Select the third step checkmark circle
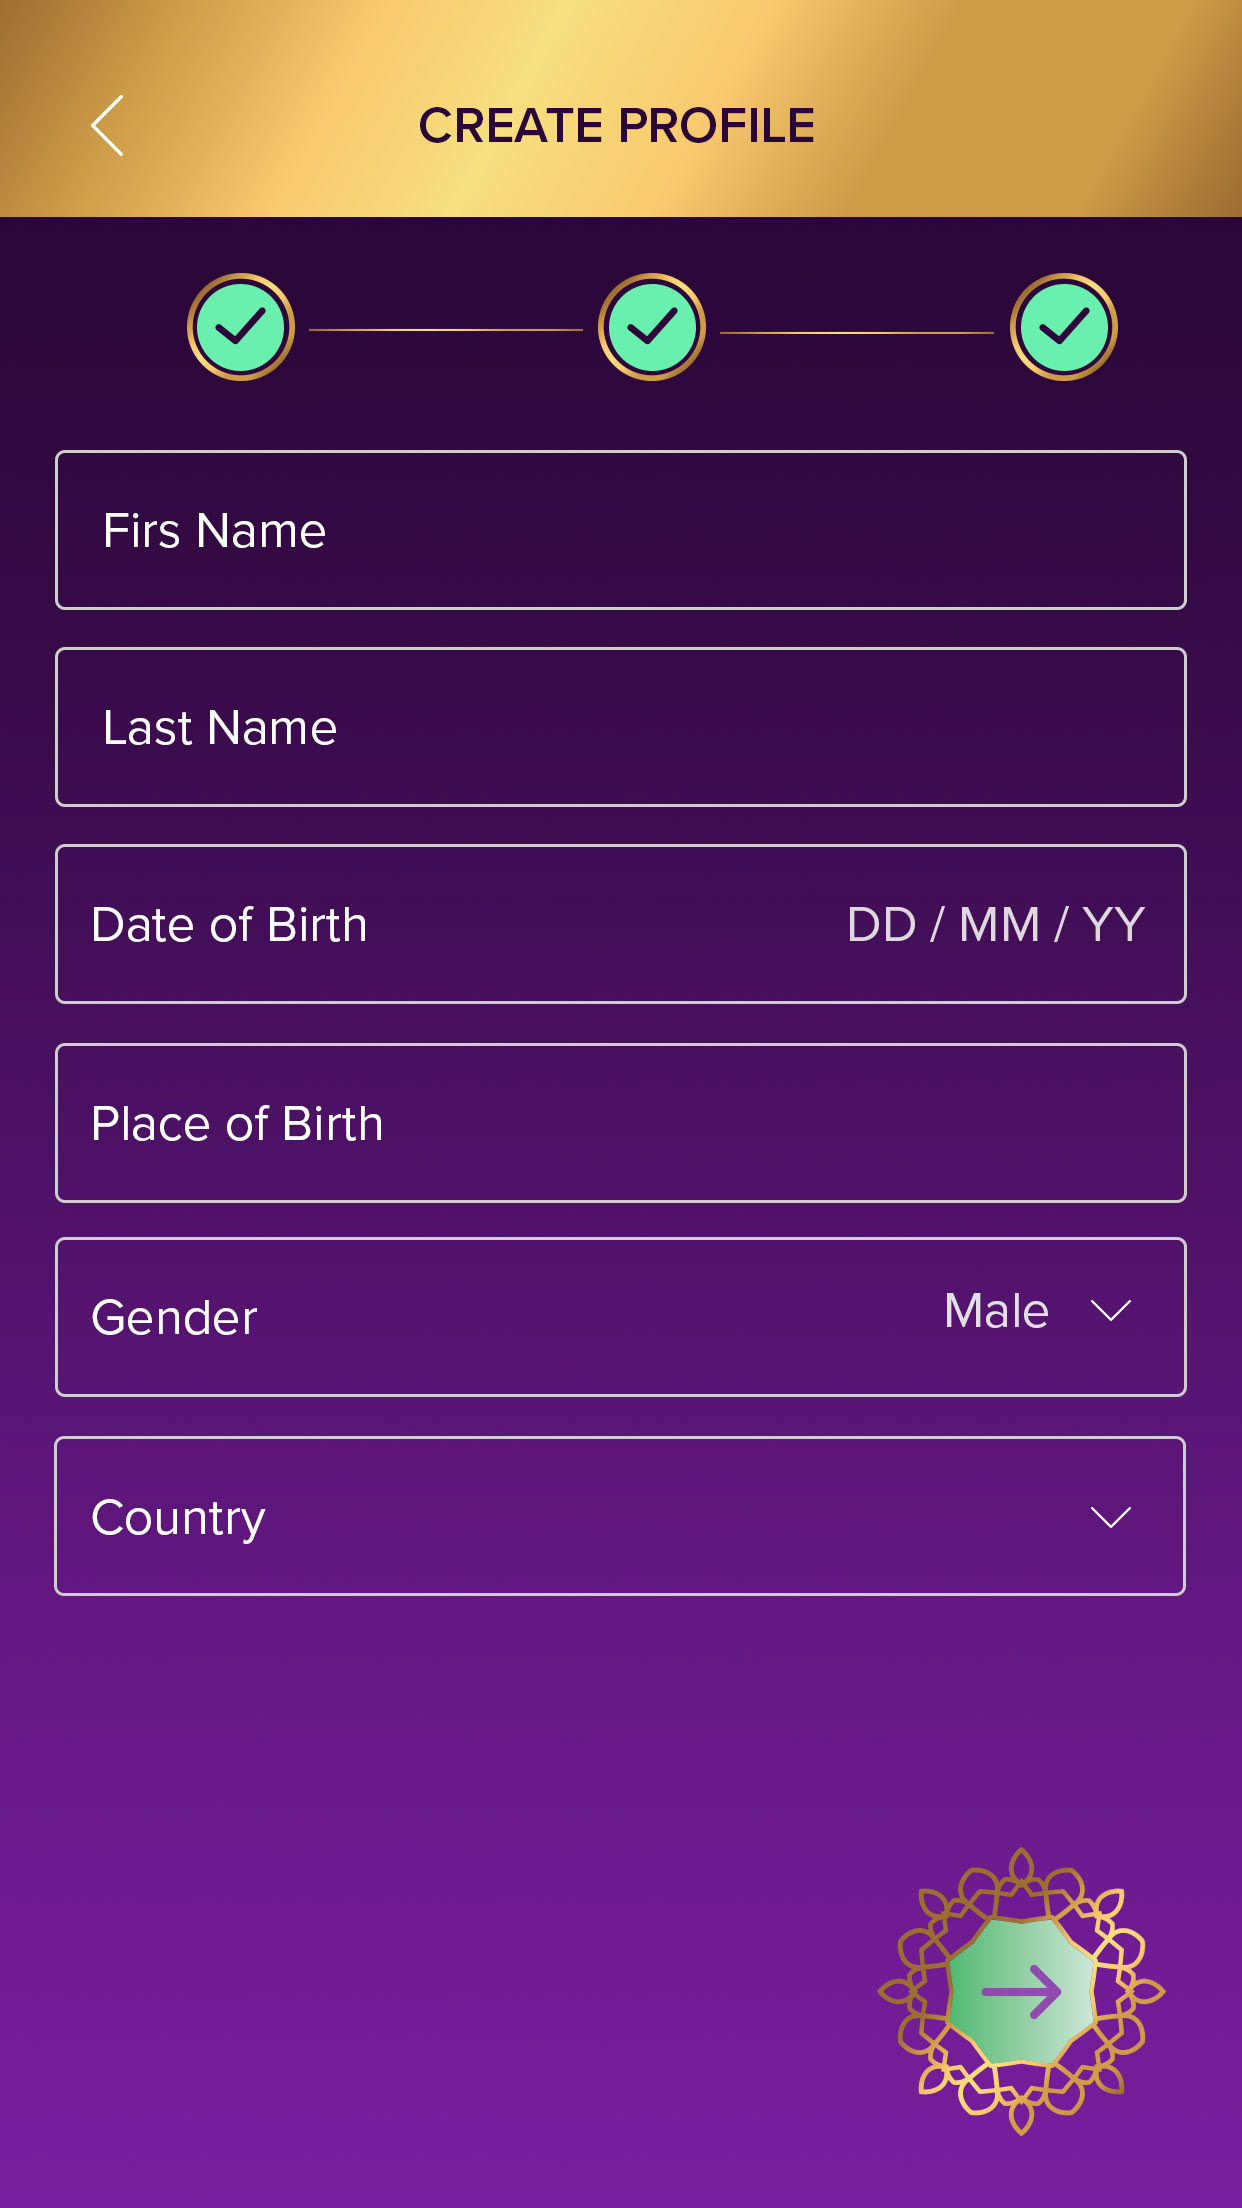This screenshot has height=2208, width=1242. point(1063,327)
